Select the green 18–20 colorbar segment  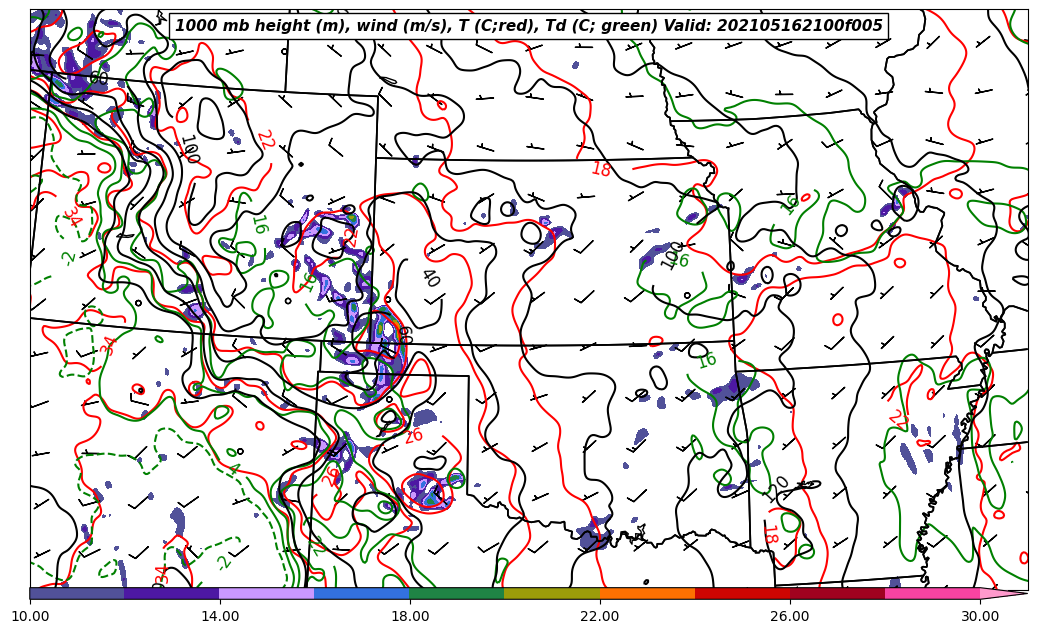coord(457,593)
